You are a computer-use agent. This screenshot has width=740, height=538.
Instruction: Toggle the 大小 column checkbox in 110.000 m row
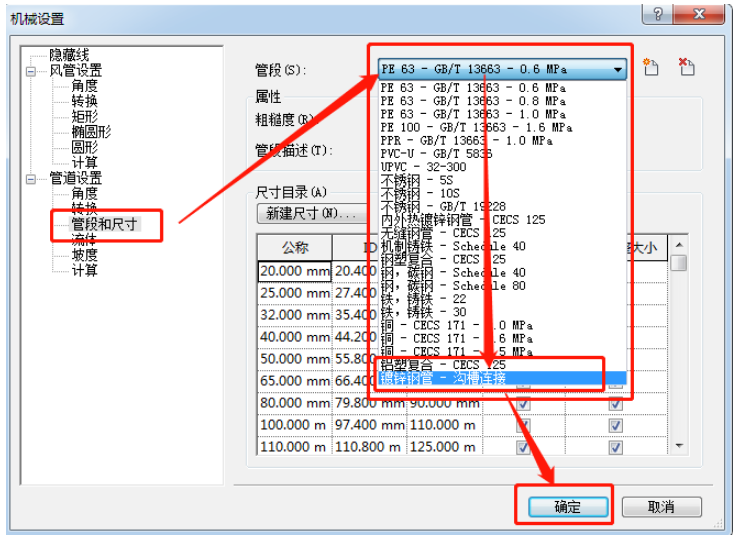point(615,447)
